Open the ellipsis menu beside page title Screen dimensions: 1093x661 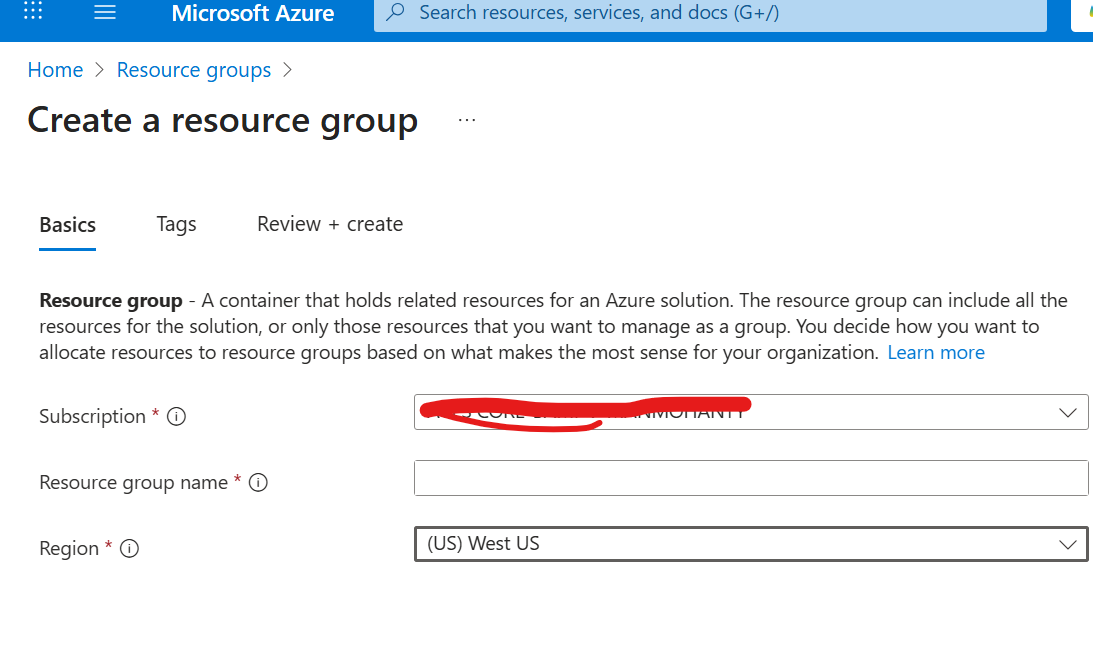pos(467,120)
